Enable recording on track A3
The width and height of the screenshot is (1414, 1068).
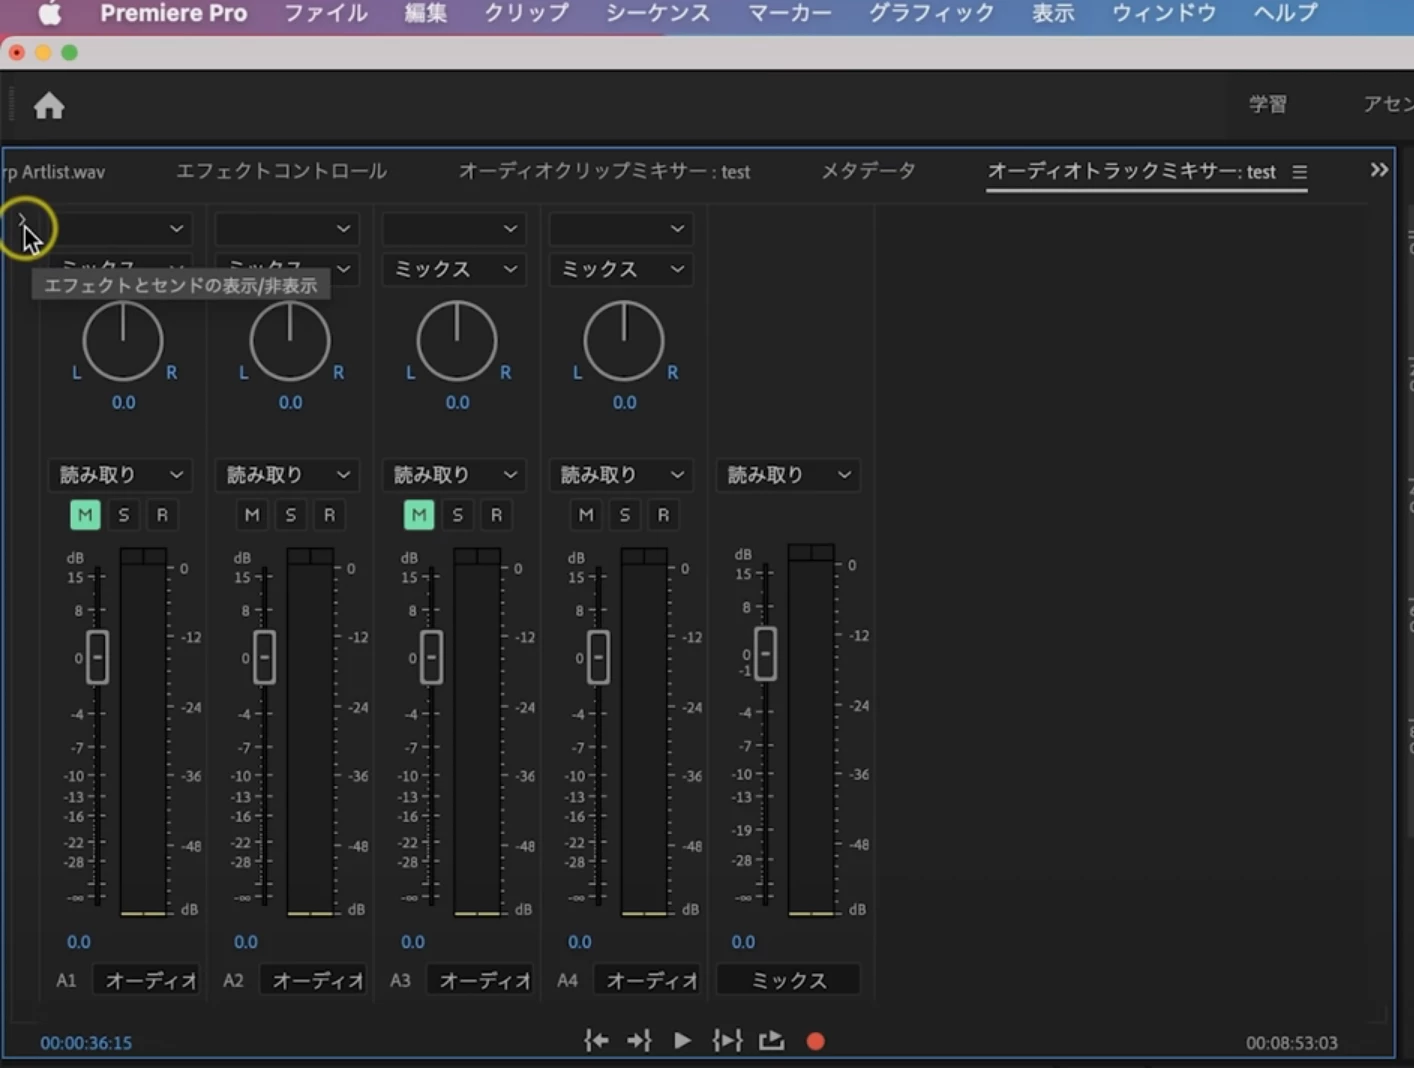tap(496, 515)
